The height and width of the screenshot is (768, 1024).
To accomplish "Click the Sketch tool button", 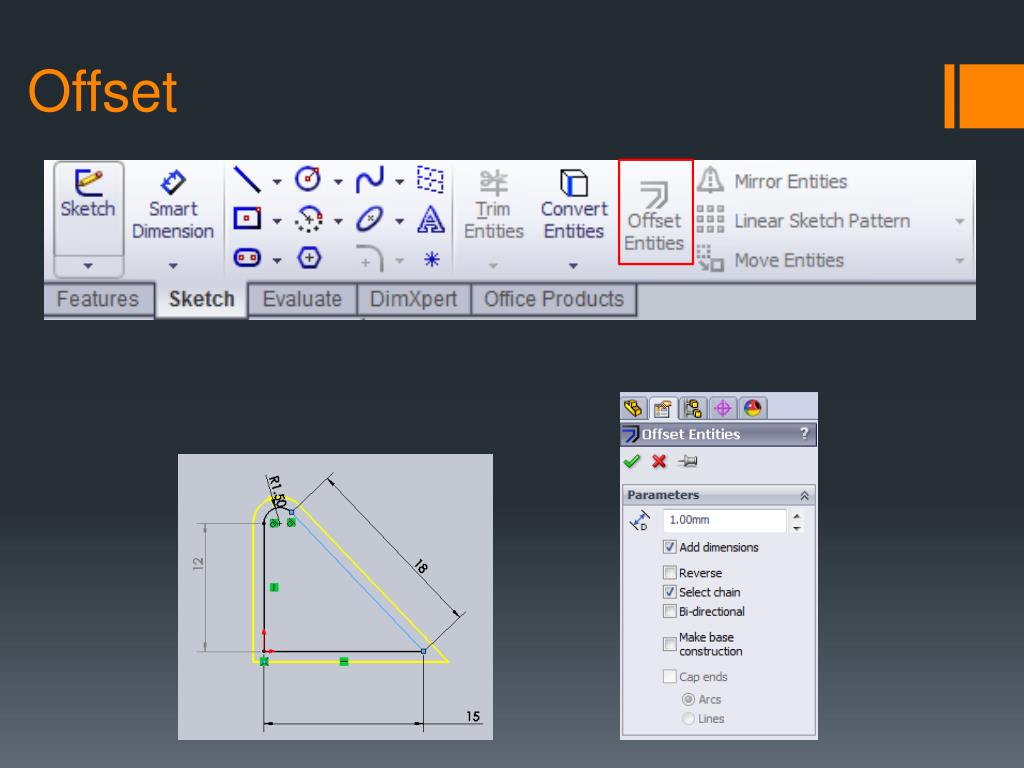I will tap(88, 208).
